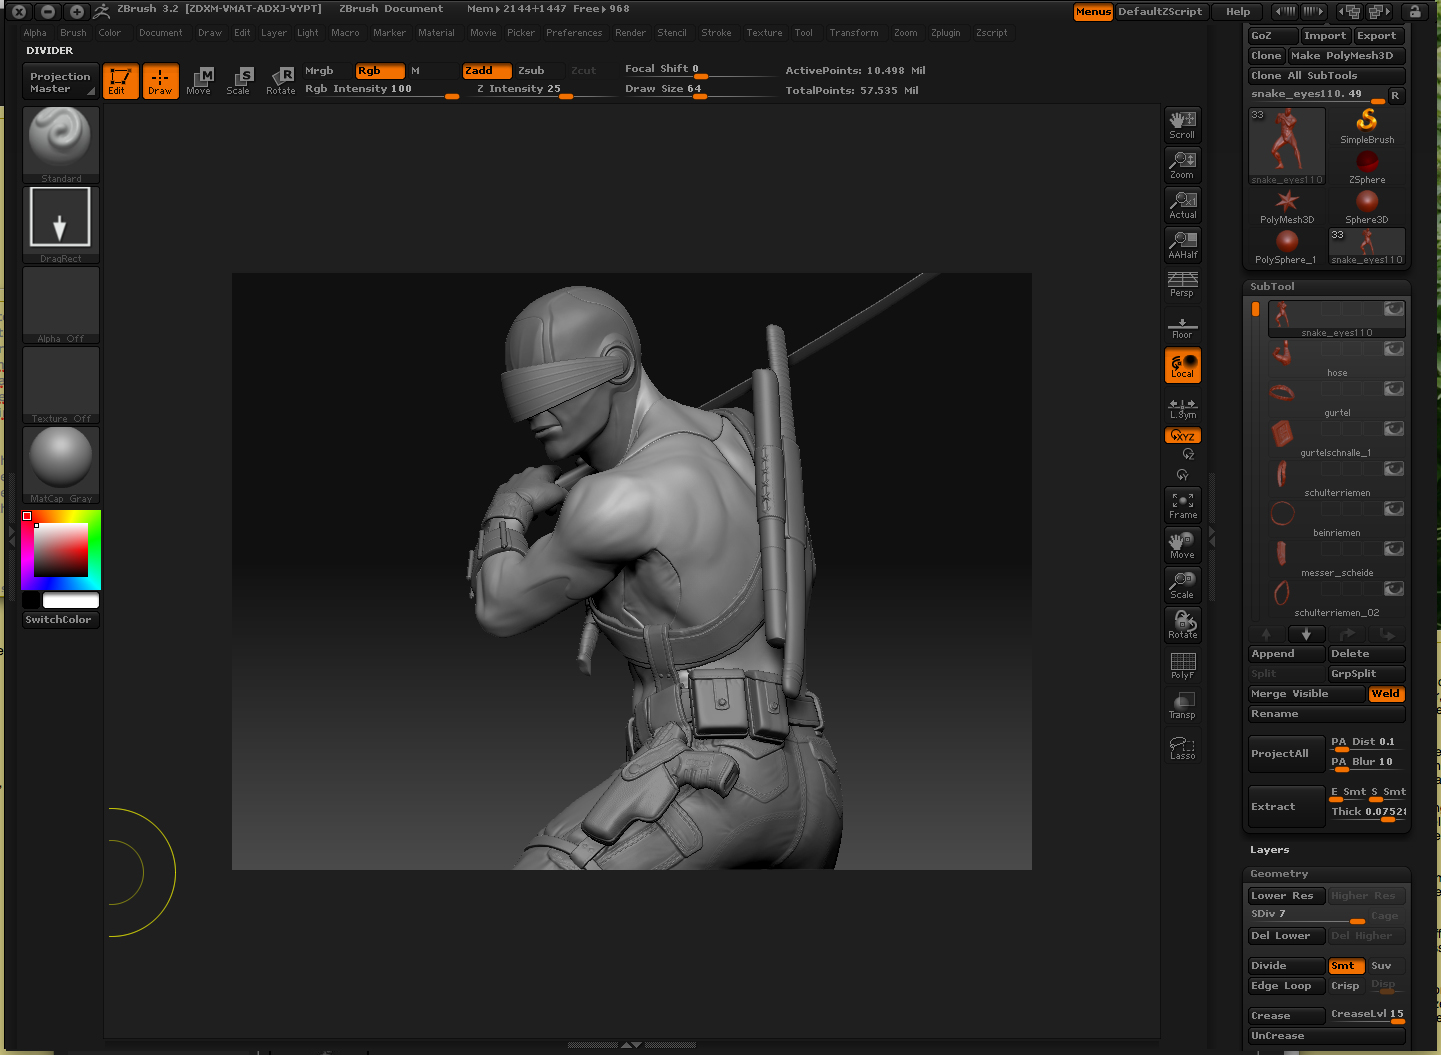Image resolution: width=1441 pixels, height=1055 pixels.
Task: Click the Divide button
Action: pos(1285,966)
